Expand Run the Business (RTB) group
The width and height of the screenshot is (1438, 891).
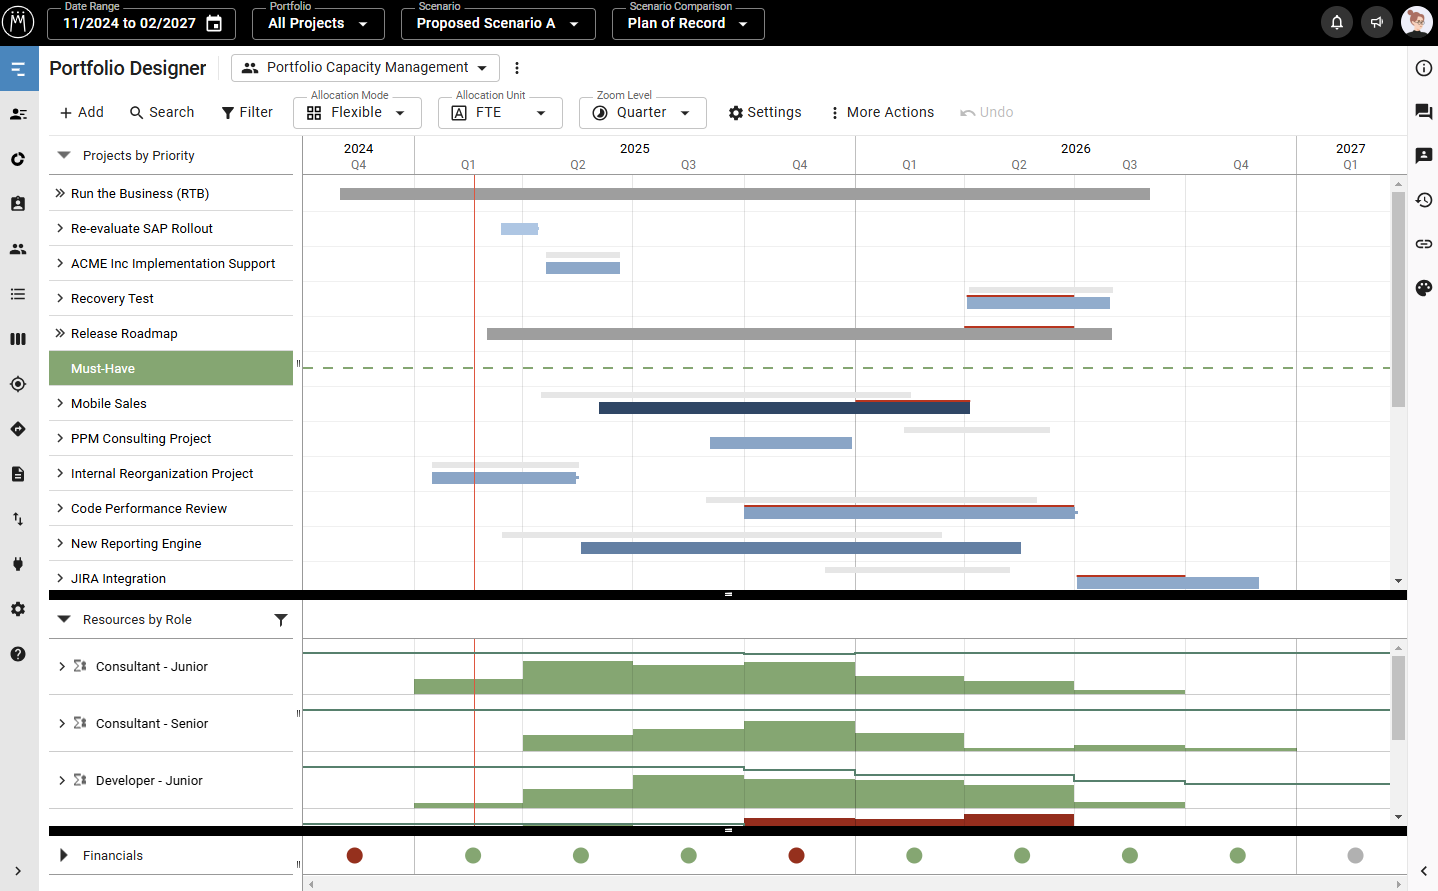click(60, 193)
